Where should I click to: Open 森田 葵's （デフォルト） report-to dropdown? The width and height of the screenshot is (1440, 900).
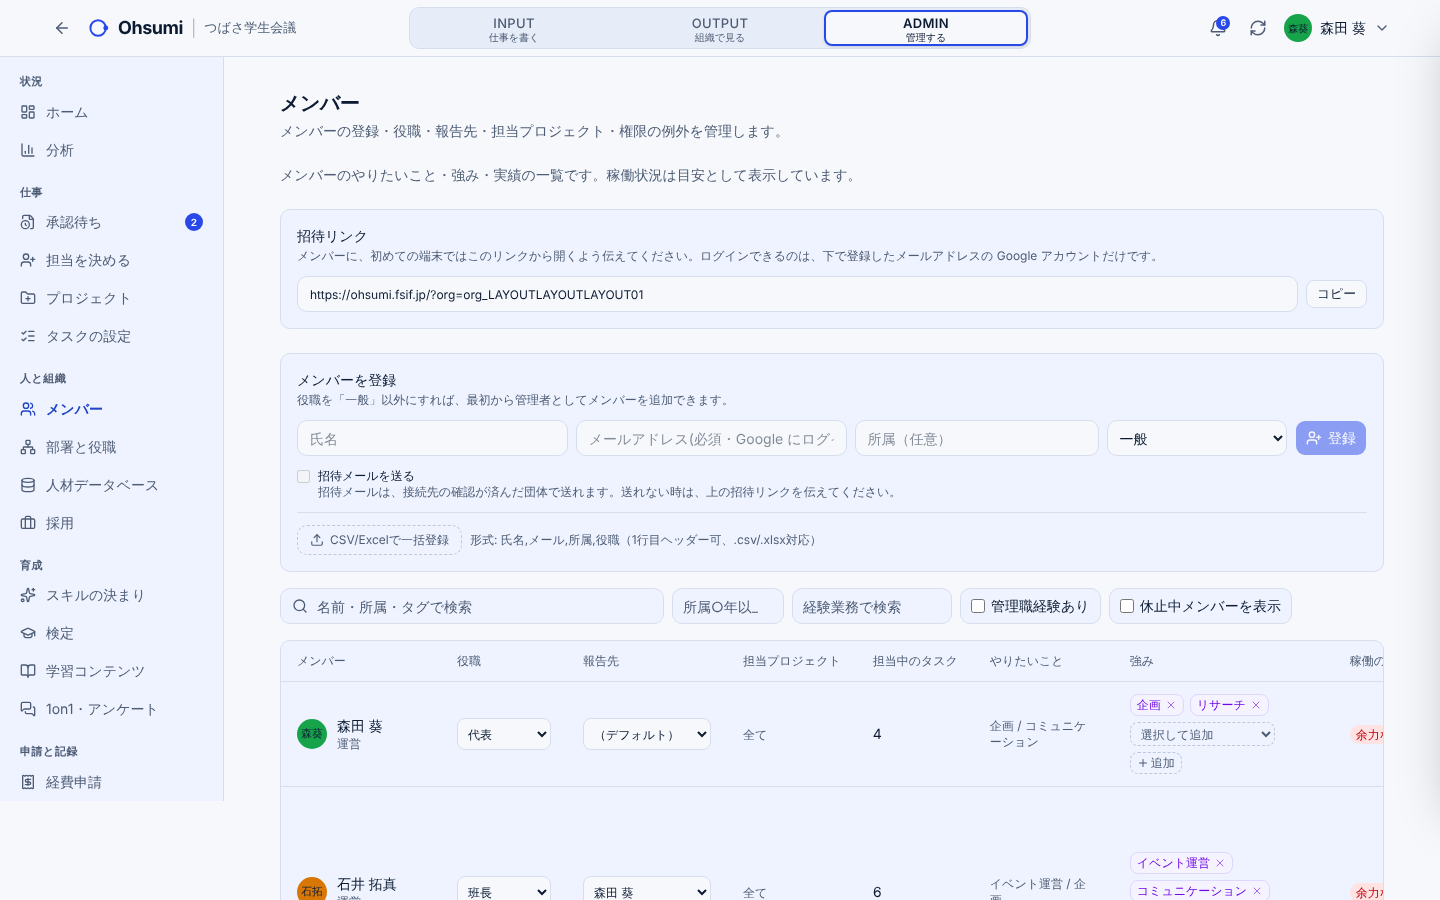point(647,734)
